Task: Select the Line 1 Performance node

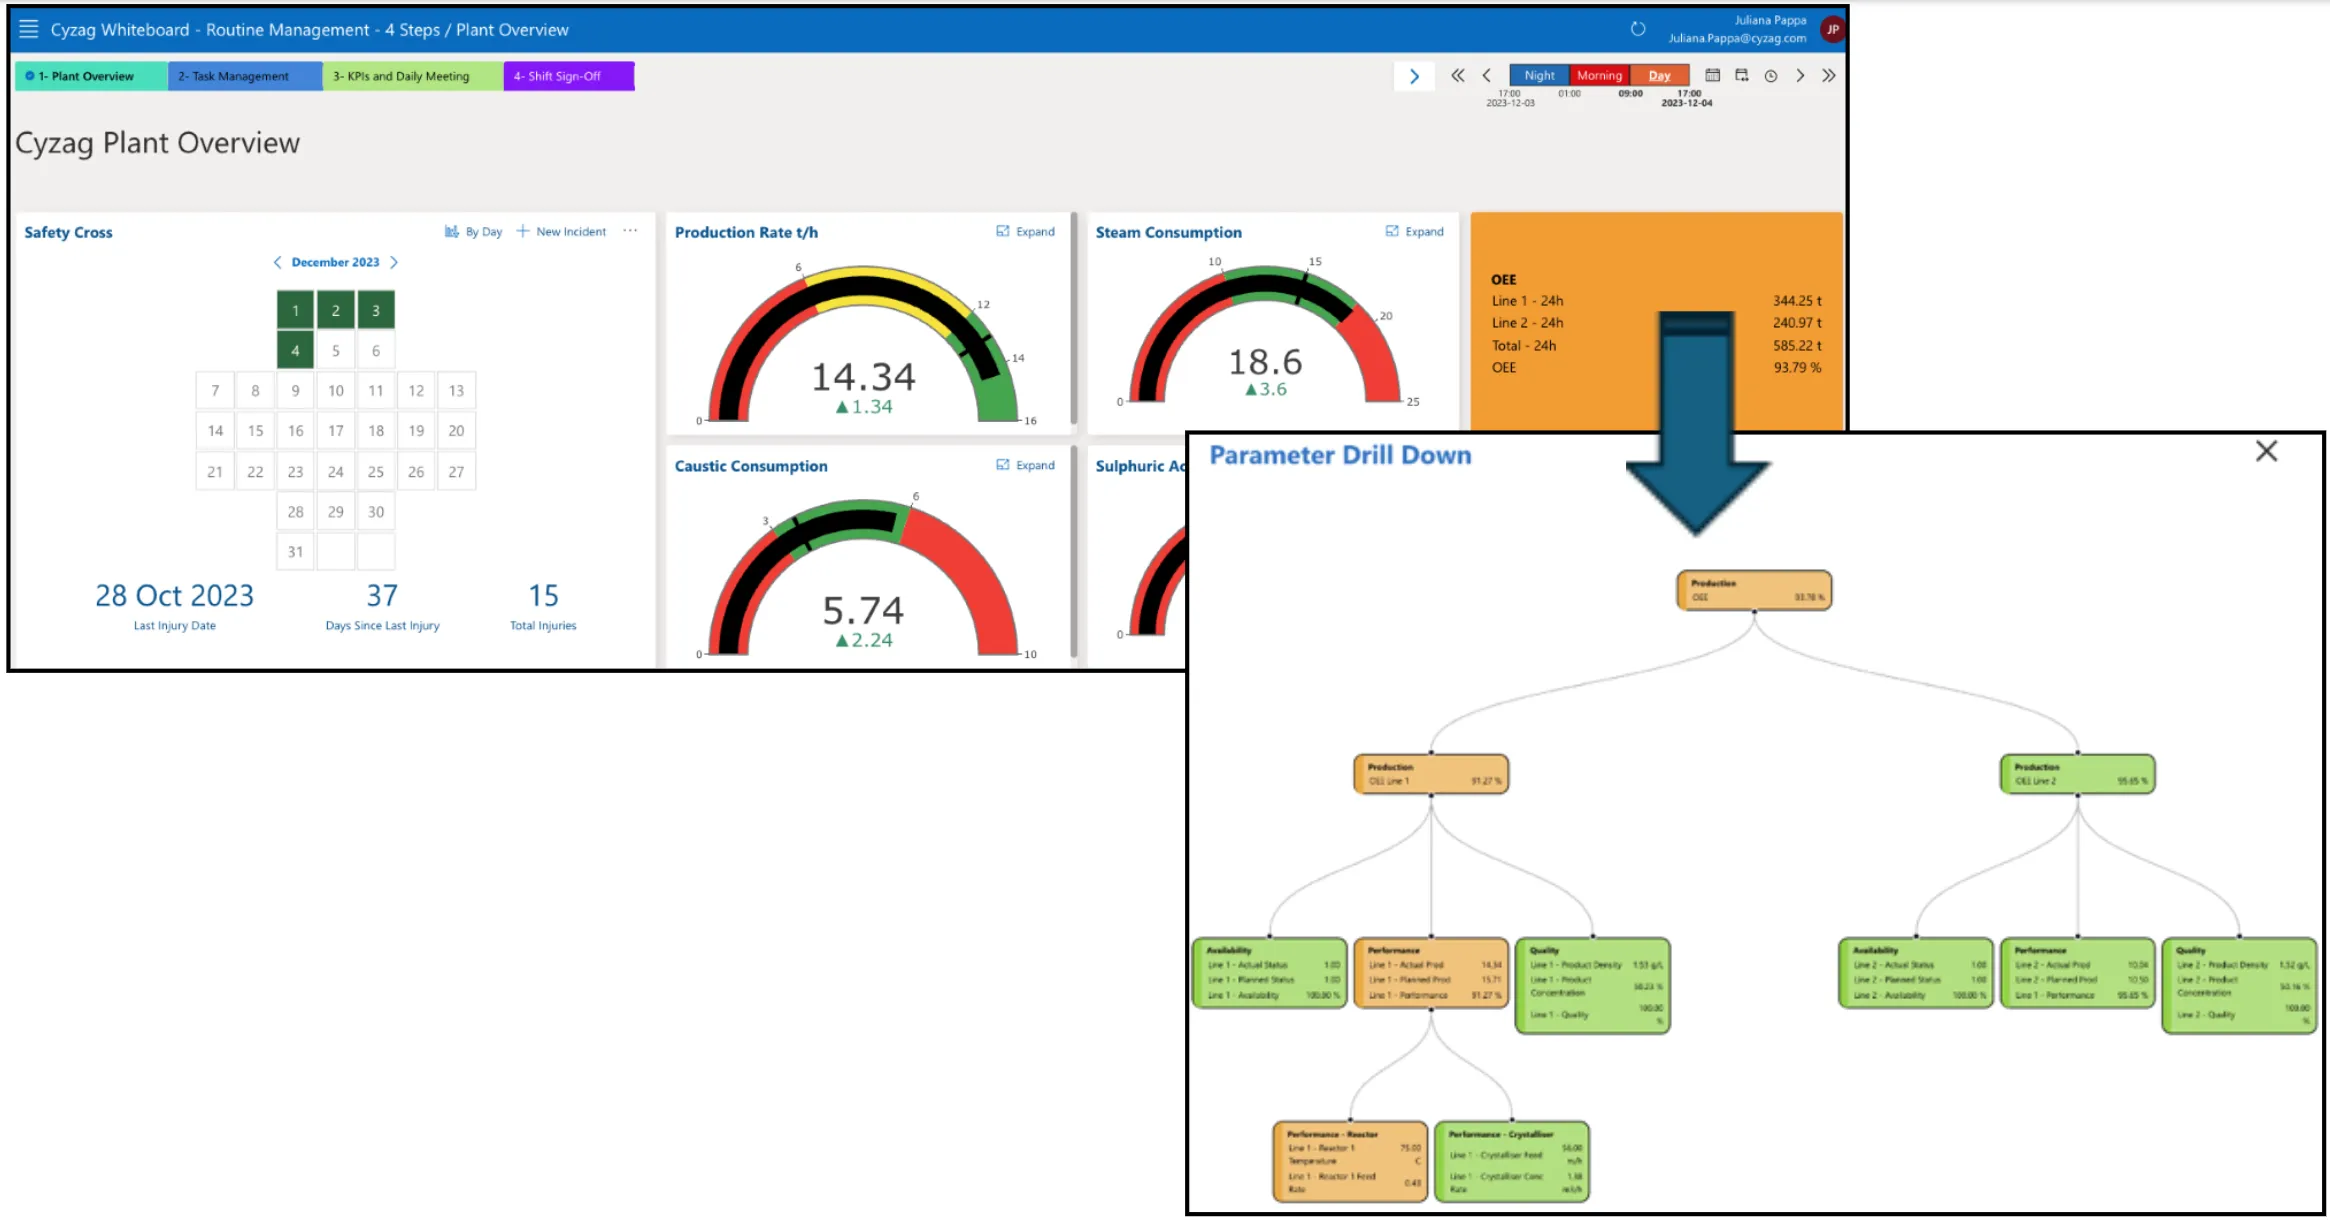Action: (1431, 973)
